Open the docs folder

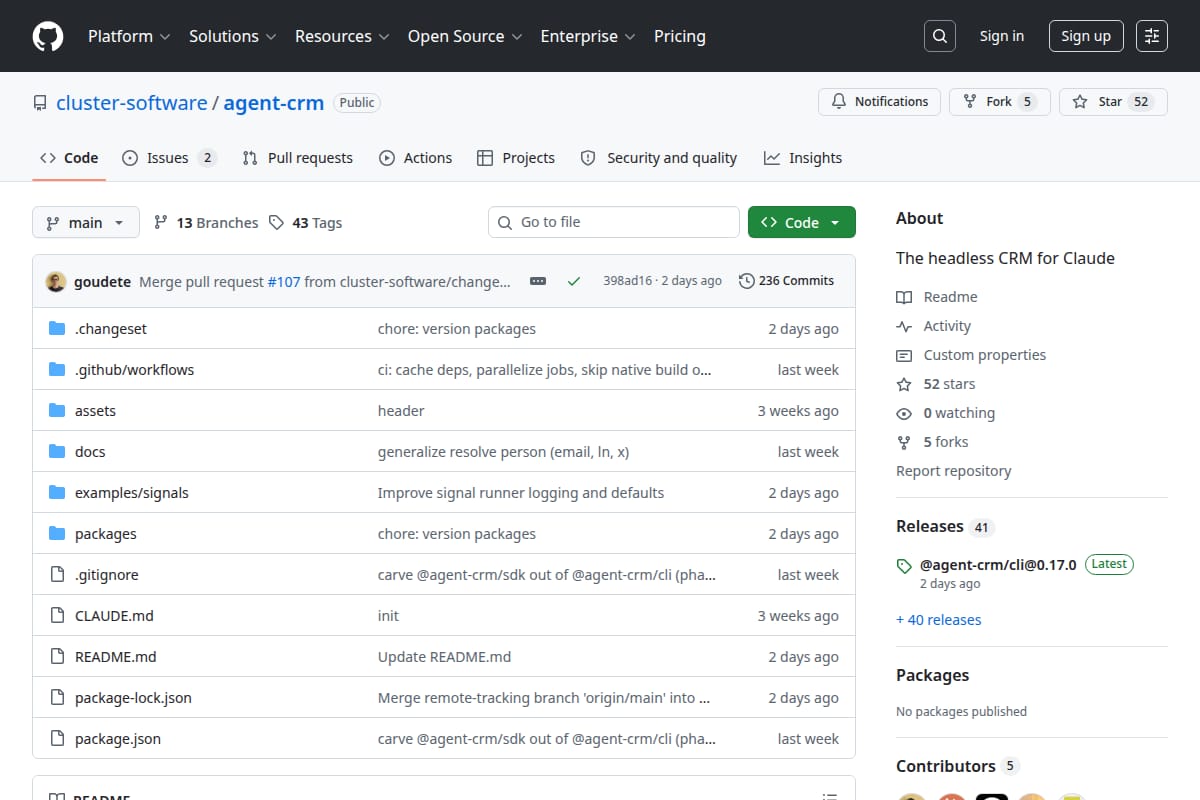coord(90,452)
